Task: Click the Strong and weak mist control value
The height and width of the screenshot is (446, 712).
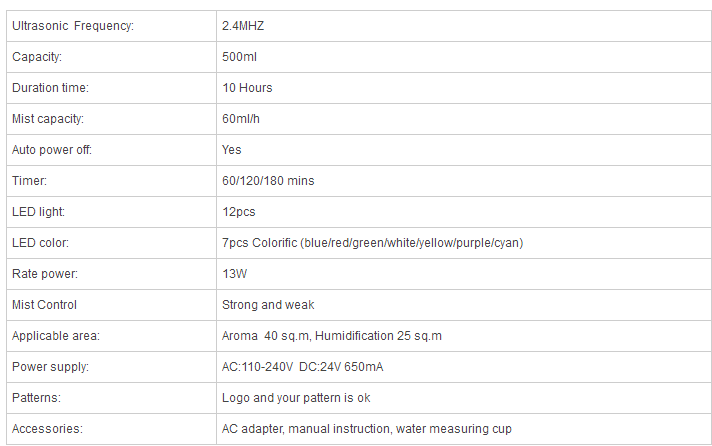Action: point(268,305)
